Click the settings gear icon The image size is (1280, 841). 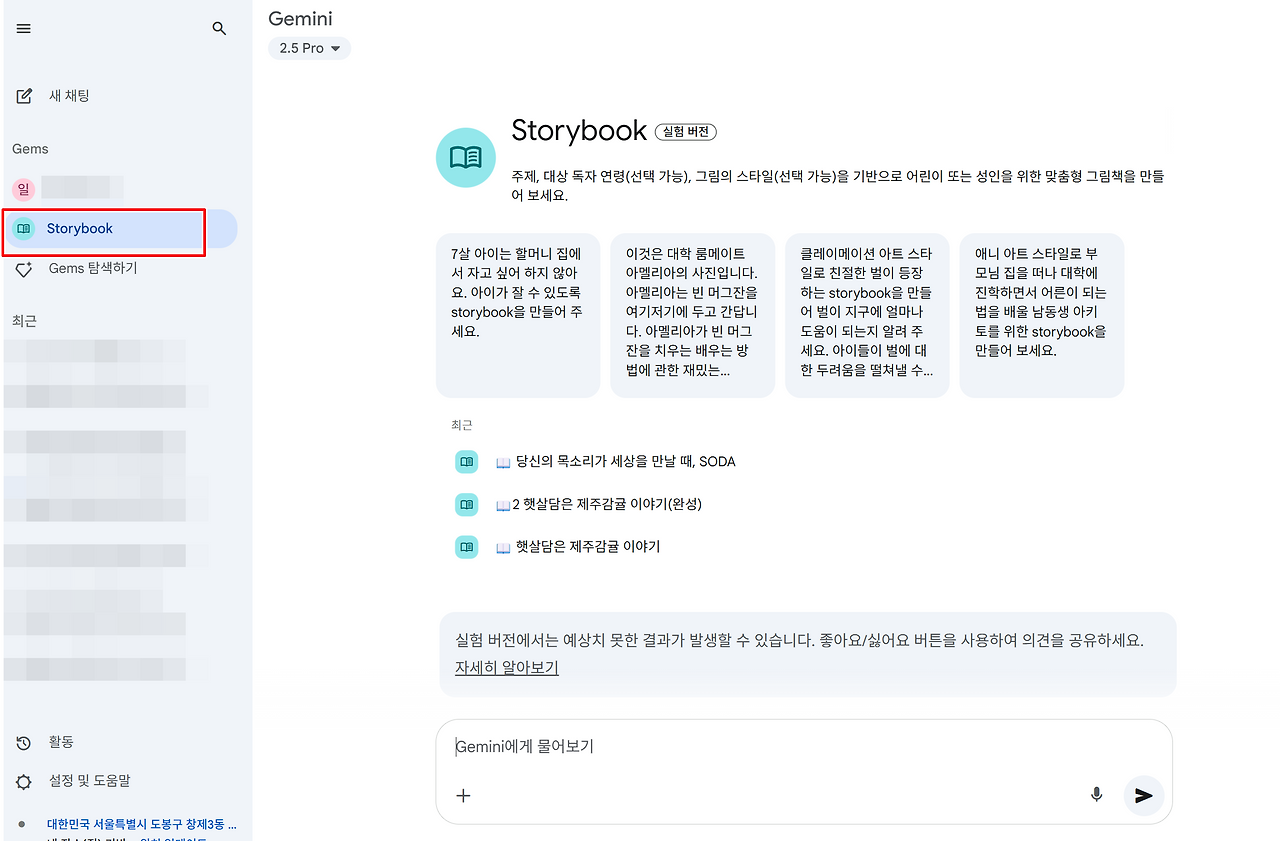[24, 781]
